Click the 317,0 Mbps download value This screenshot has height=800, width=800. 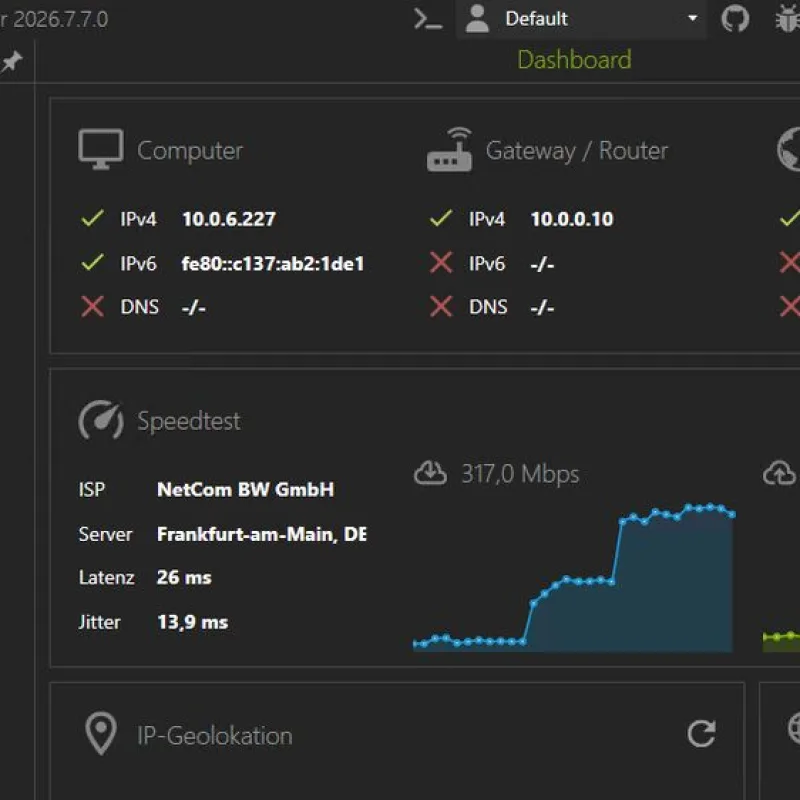pos(520,474)
